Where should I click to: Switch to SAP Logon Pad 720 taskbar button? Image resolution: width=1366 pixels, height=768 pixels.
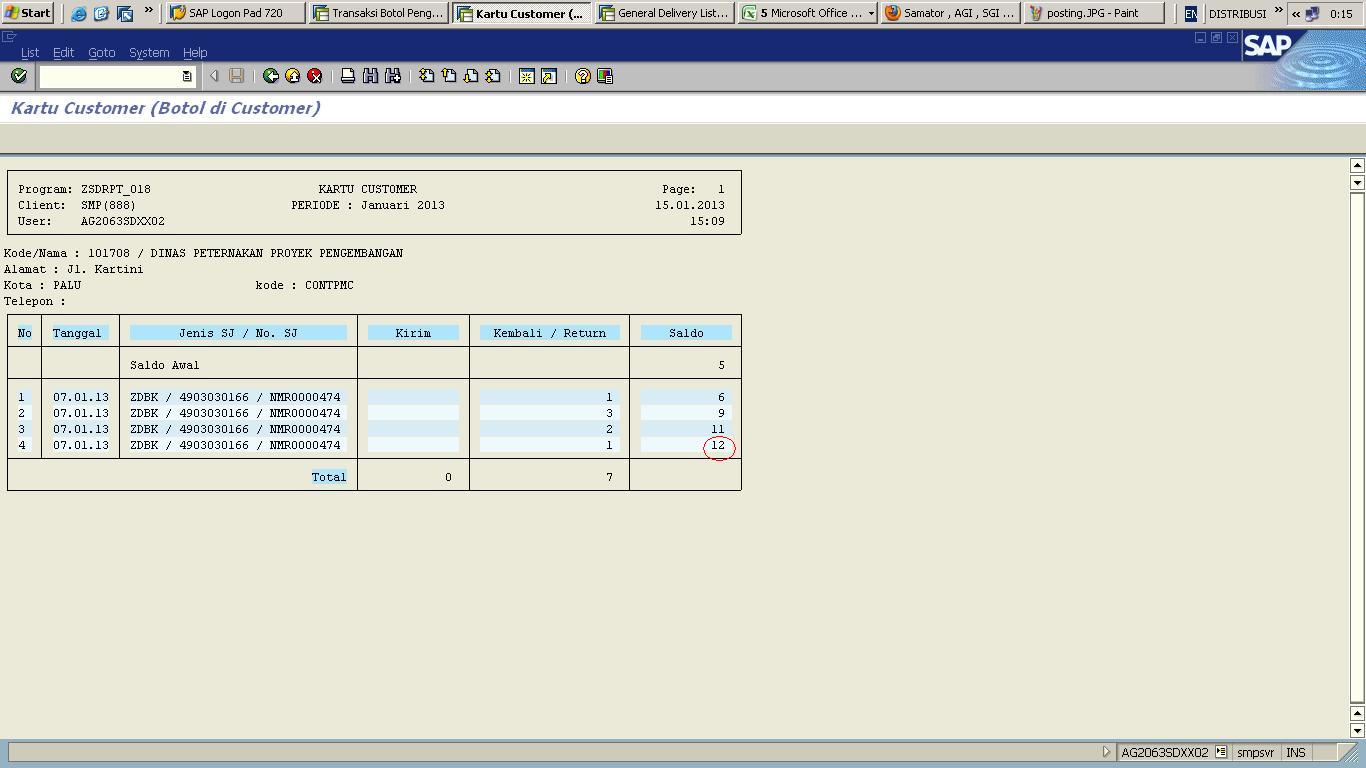[236, 13]
